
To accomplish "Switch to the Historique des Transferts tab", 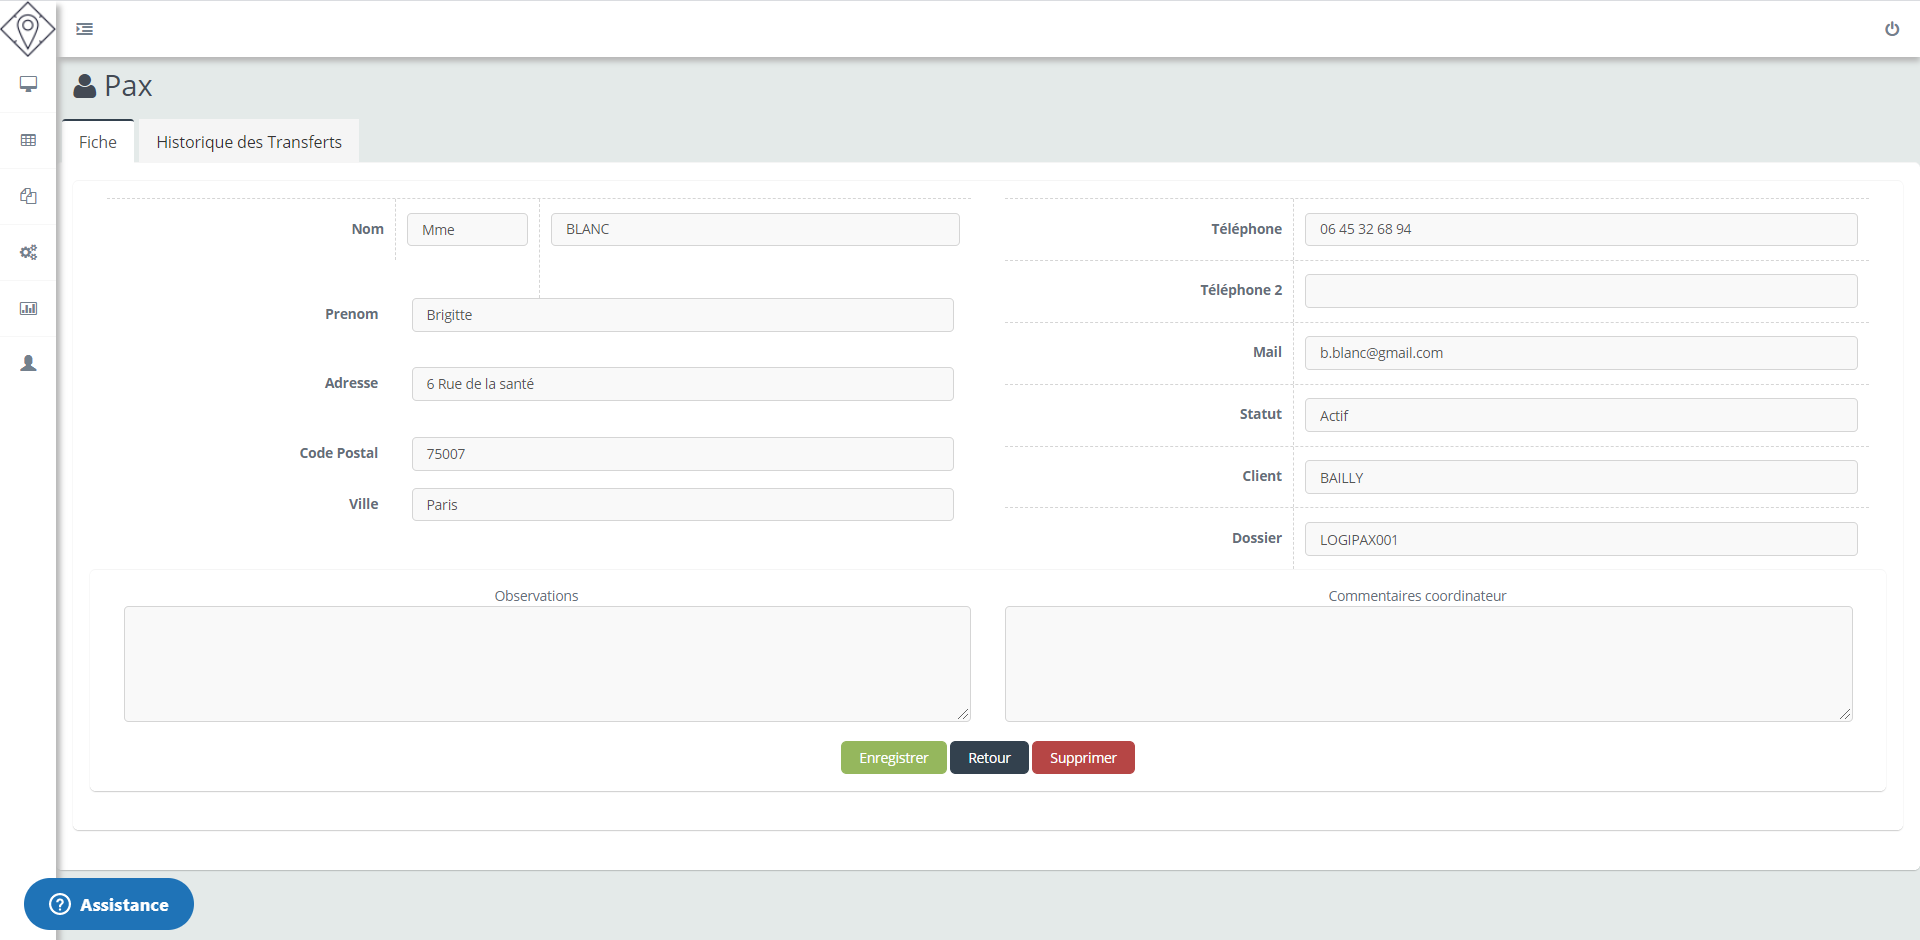I will click(x=248, y=142).
